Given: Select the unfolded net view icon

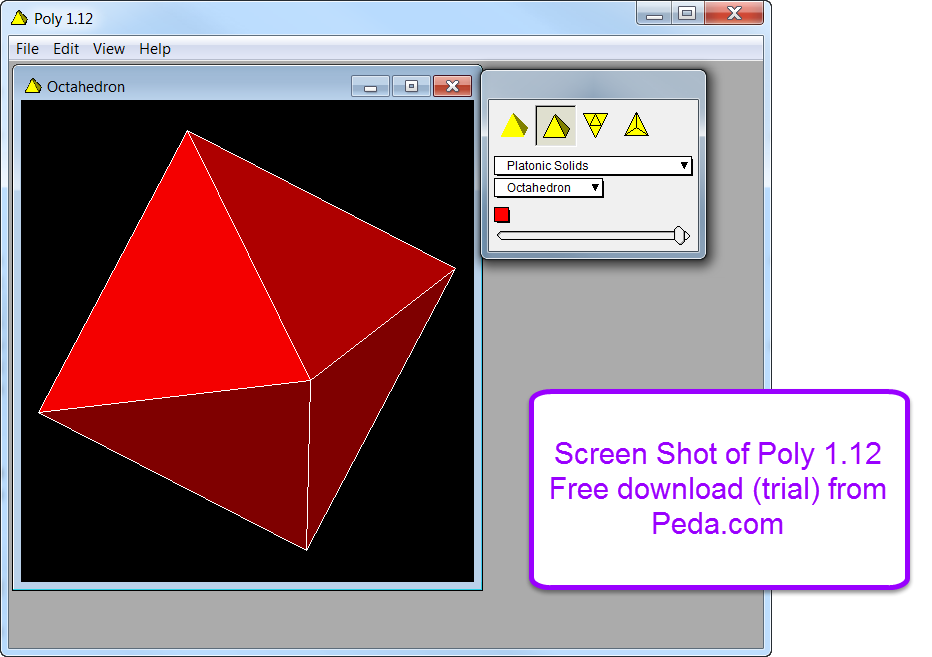Looking at the screenshot, I should click(595, 125).
